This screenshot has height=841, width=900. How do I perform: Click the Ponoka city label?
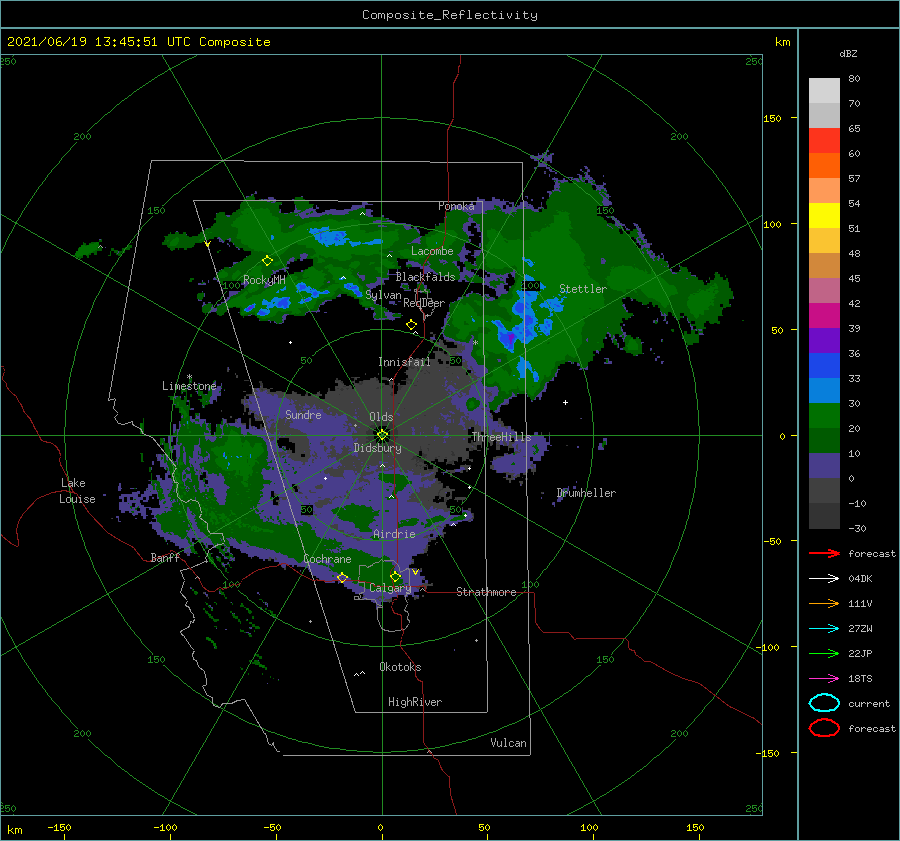coord(456,206)
